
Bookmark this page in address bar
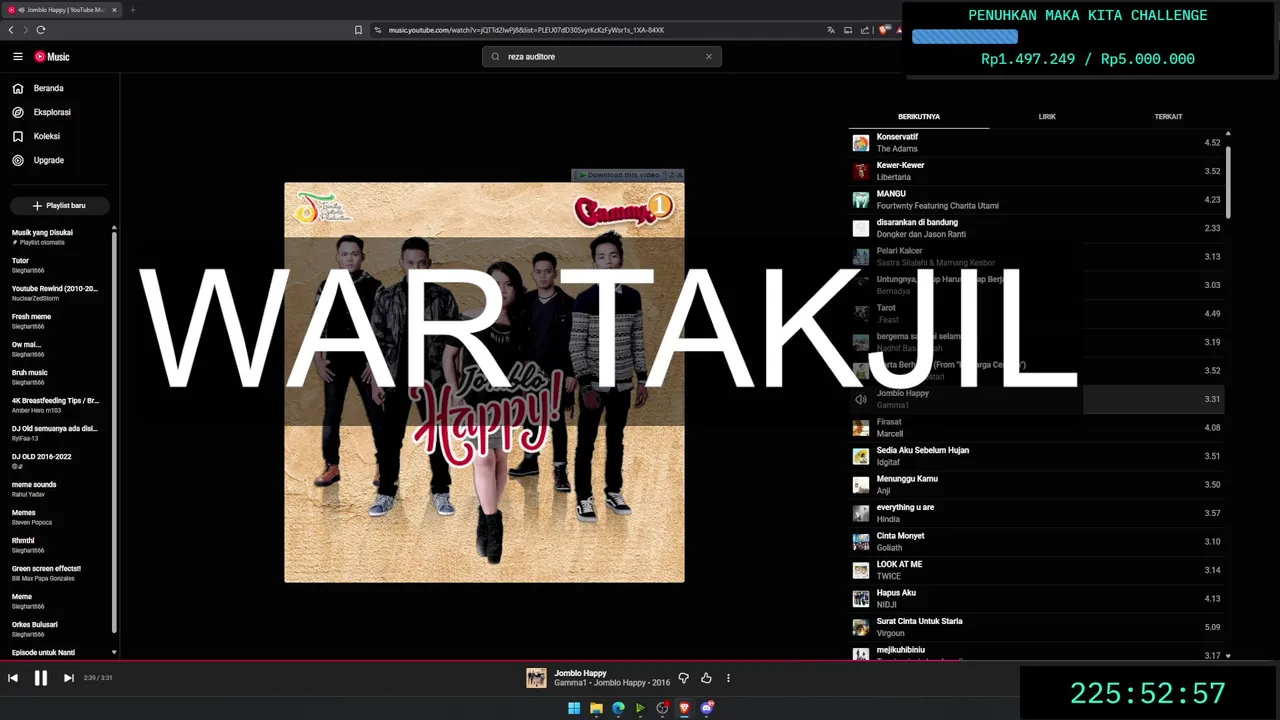(x=358, y=30)
